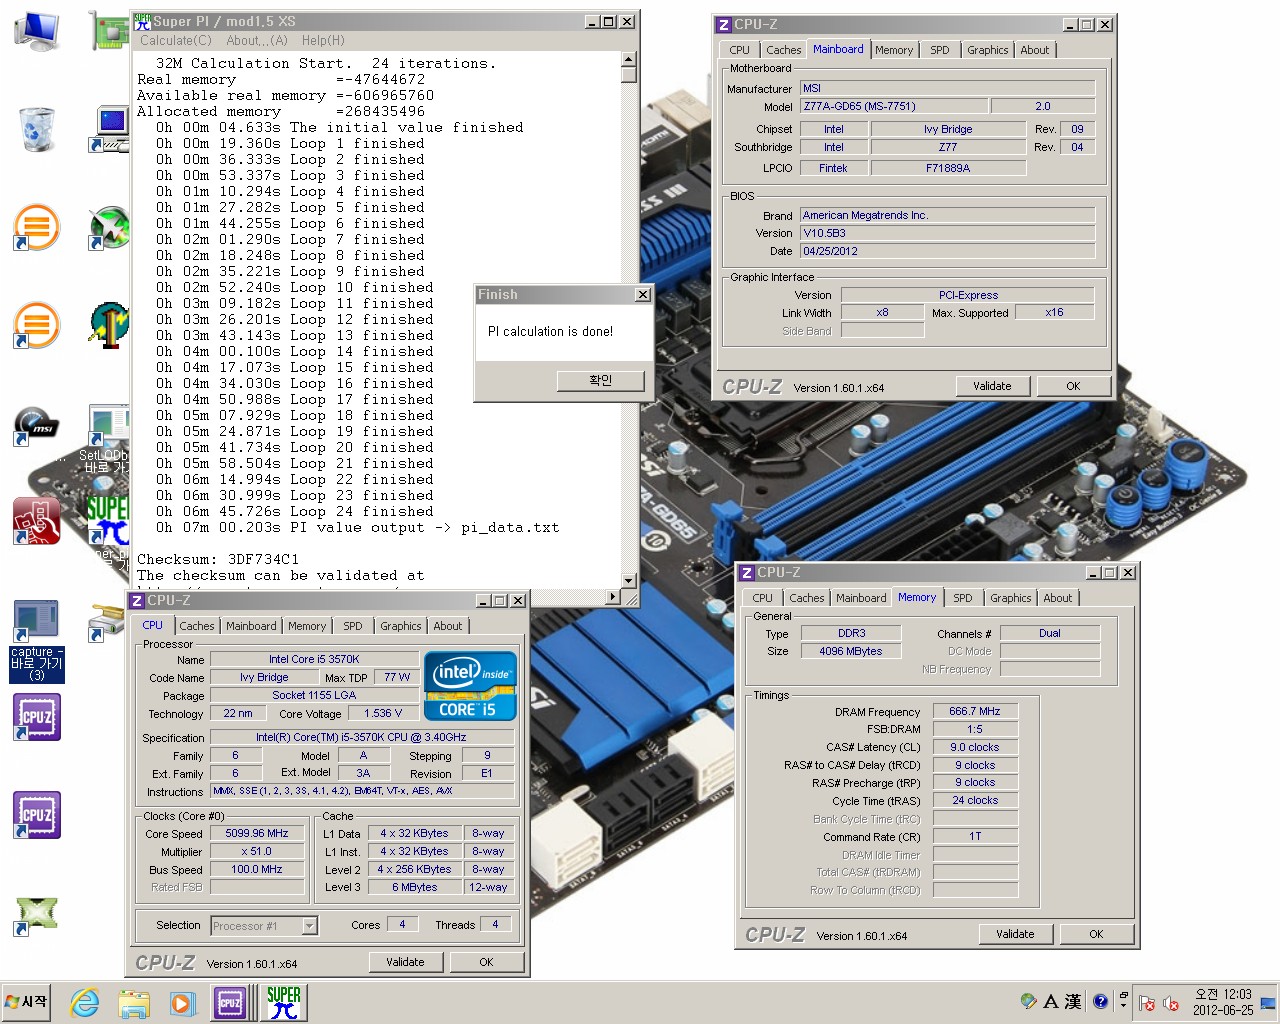
Task: Click the Core Speed value 5099.96 MHz
Action: [x=257, y=833]
